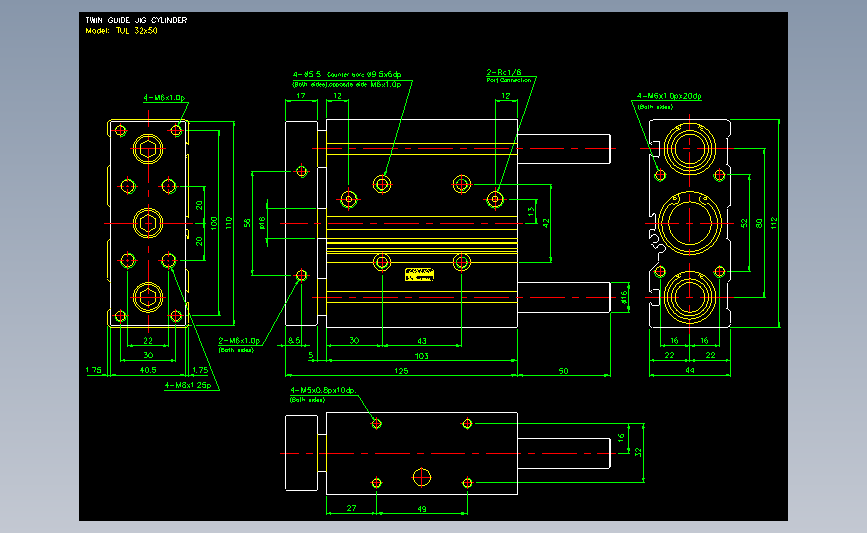
Task: Click the '32' dimension value
Action: 638,452
